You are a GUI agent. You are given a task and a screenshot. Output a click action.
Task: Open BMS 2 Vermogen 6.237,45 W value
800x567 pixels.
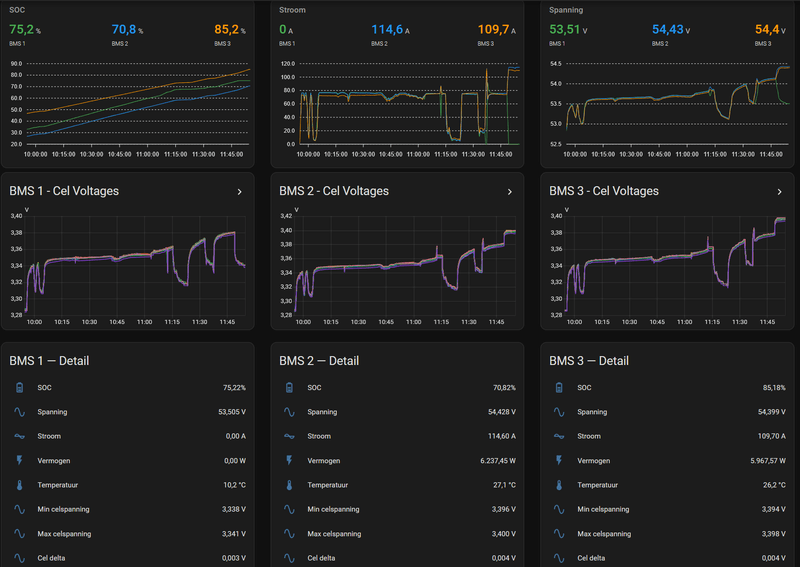point(497,461)
